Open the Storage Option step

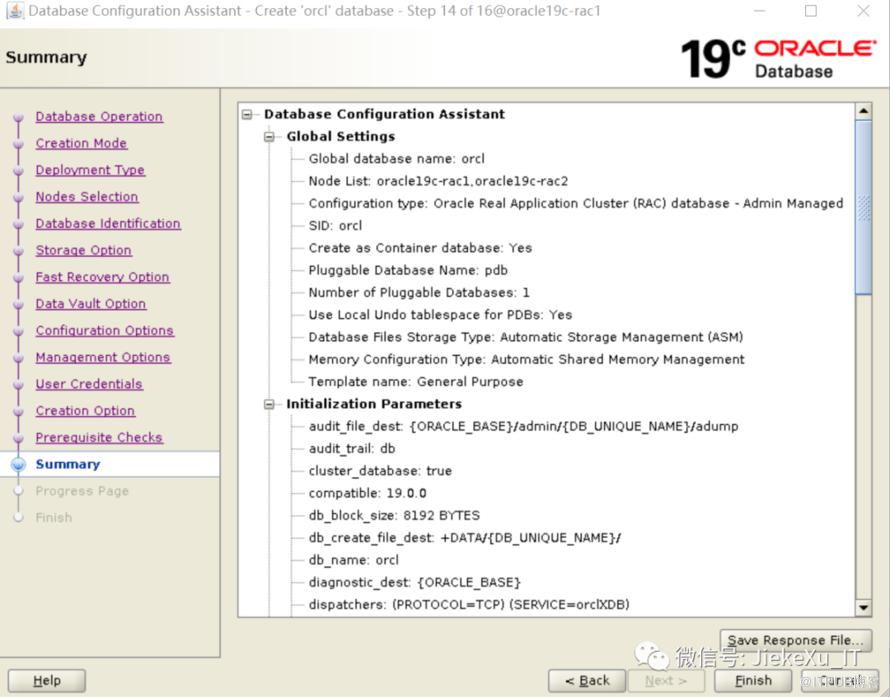coord(83,251)
